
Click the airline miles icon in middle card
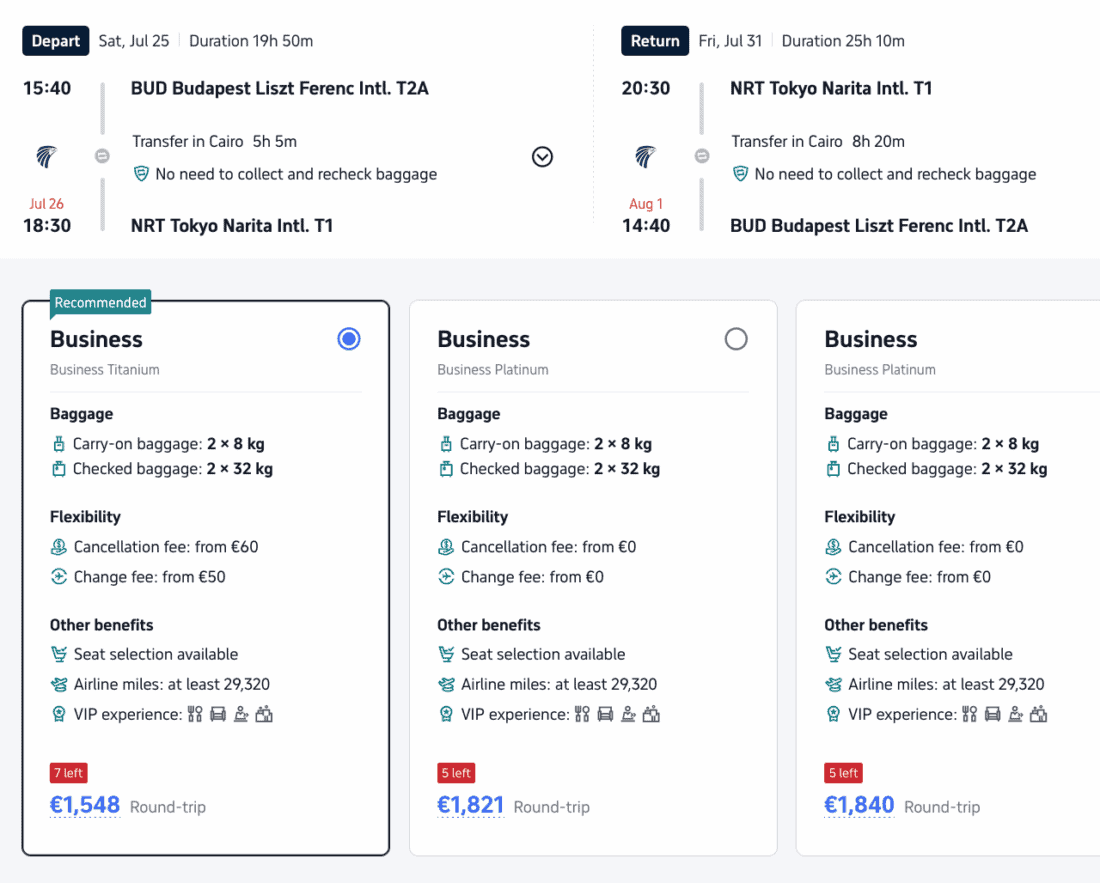[x=446, y=684]
